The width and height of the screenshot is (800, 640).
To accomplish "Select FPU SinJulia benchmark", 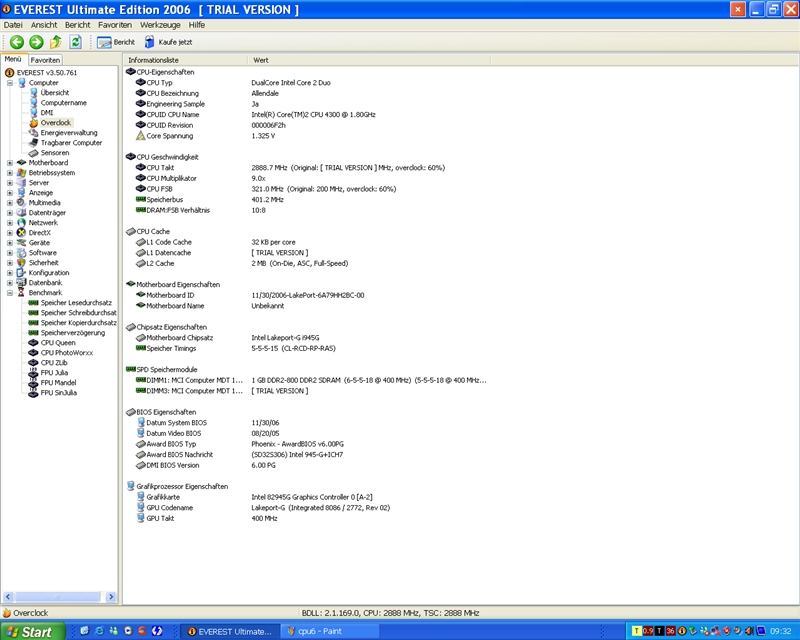I will 58,392.
